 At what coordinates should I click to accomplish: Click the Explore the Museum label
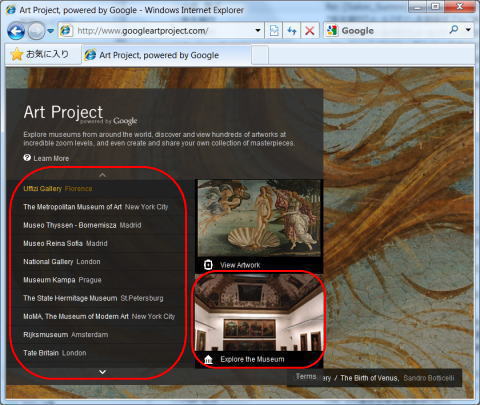coord(252,359)
